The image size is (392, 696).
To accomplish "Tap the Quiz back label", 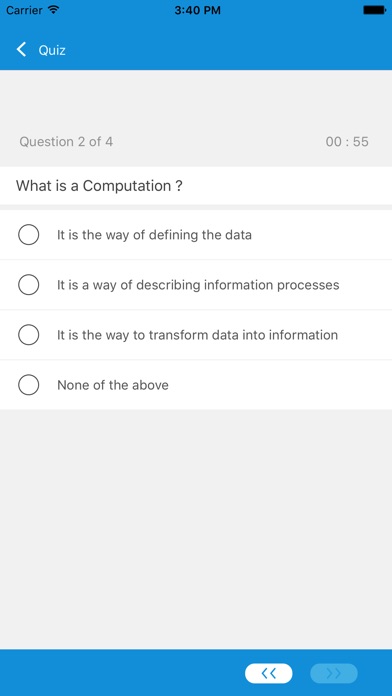I will tap(52, 50).
